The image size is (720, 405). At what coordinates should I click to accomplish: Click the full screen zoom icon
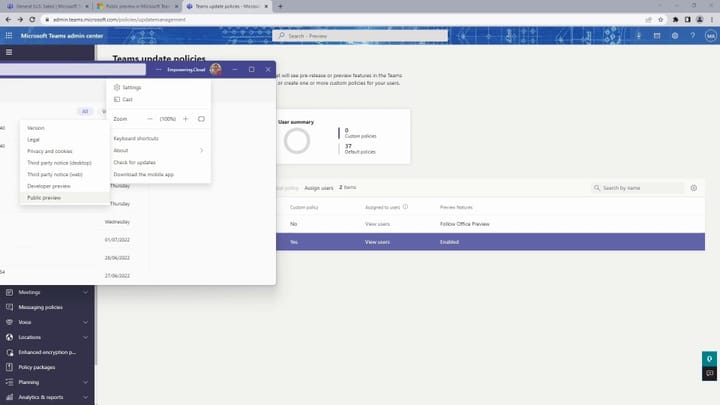(201, 119)
